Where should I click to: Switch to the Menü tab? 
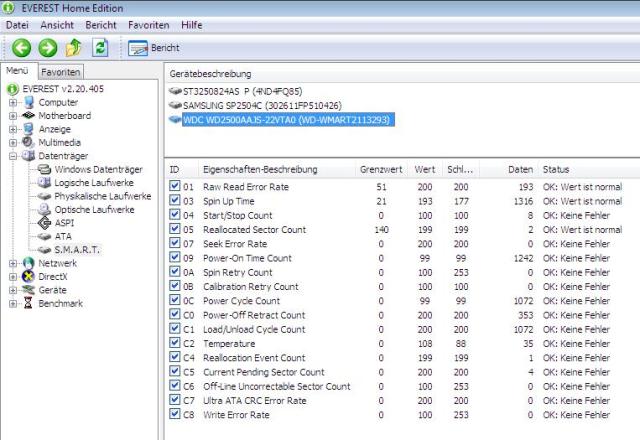(17, 71)
